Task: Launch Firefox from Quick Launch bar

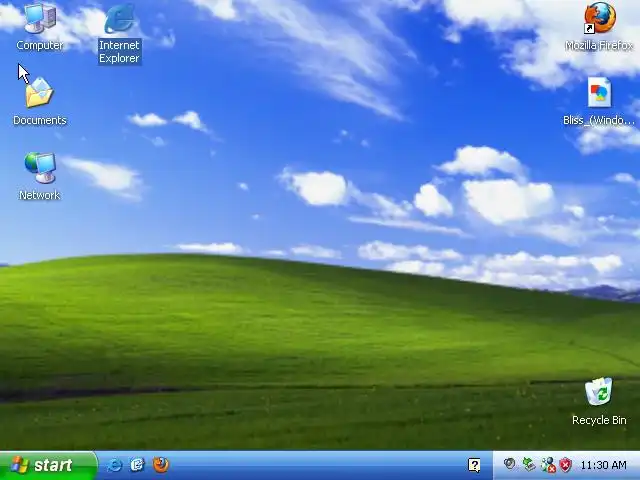Action: (x=161, y=464)
